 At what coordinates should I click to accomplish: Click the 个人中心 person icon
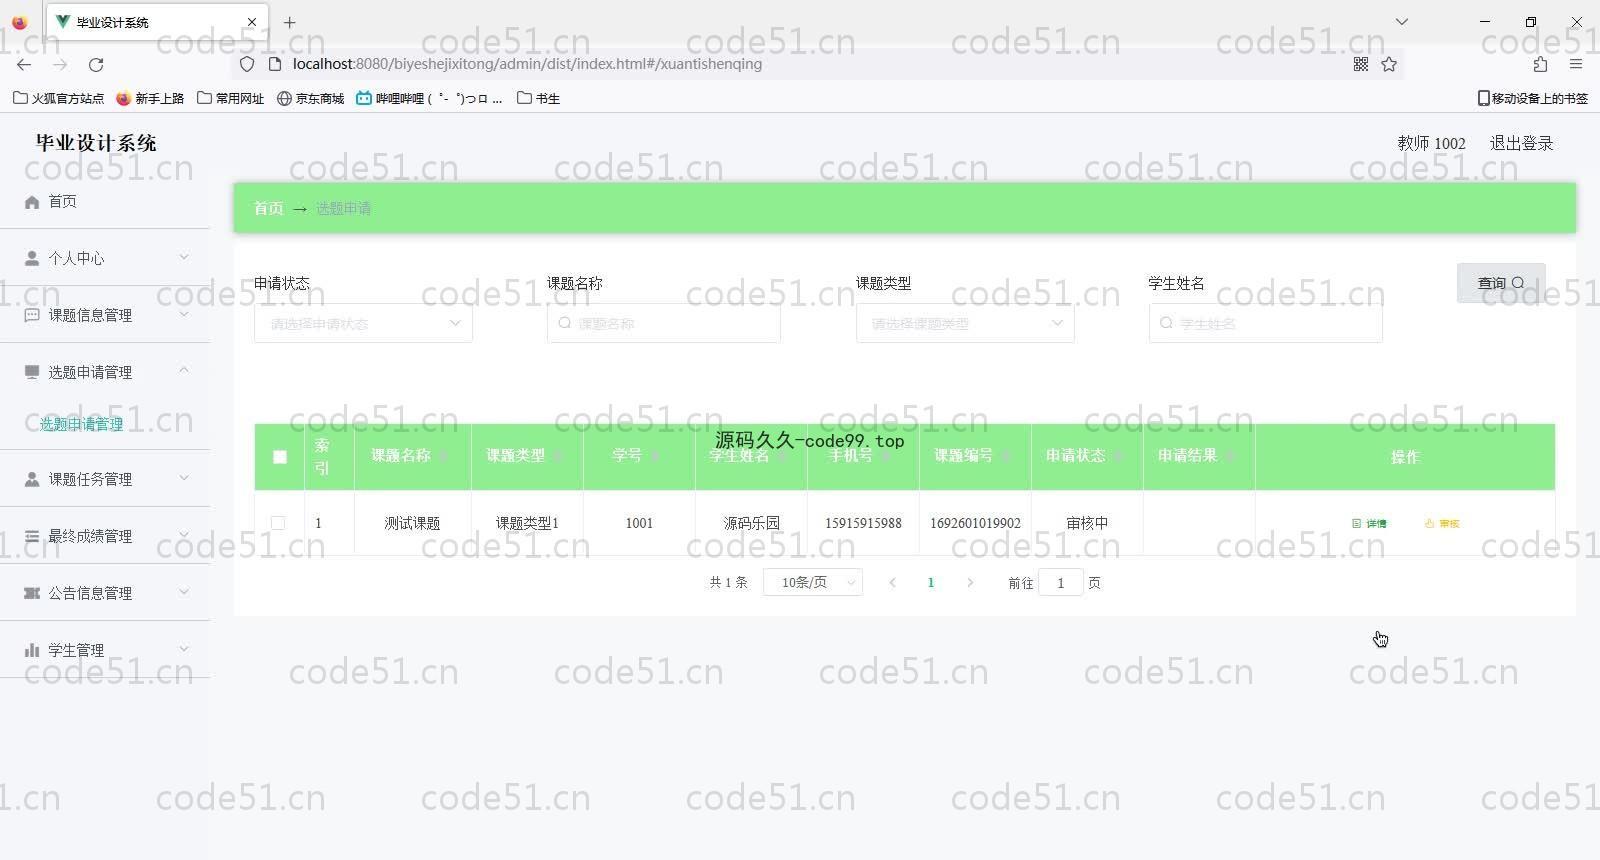[x=32, y=258]
